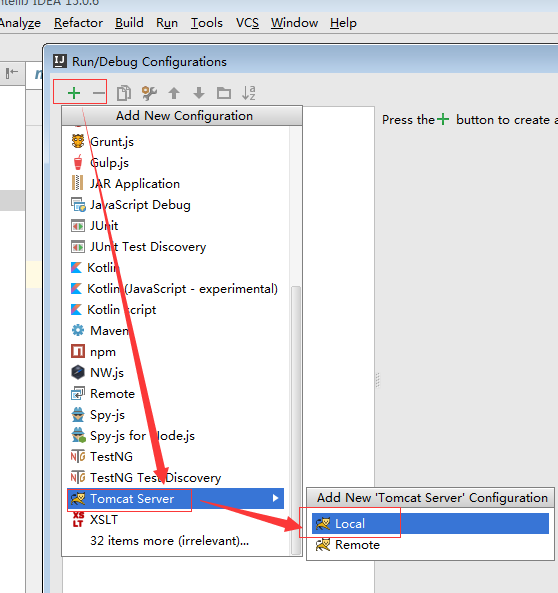The height and width of the screenshot is (593, 558).
Task: Open the Window menu
Action: tap(294, 23)
